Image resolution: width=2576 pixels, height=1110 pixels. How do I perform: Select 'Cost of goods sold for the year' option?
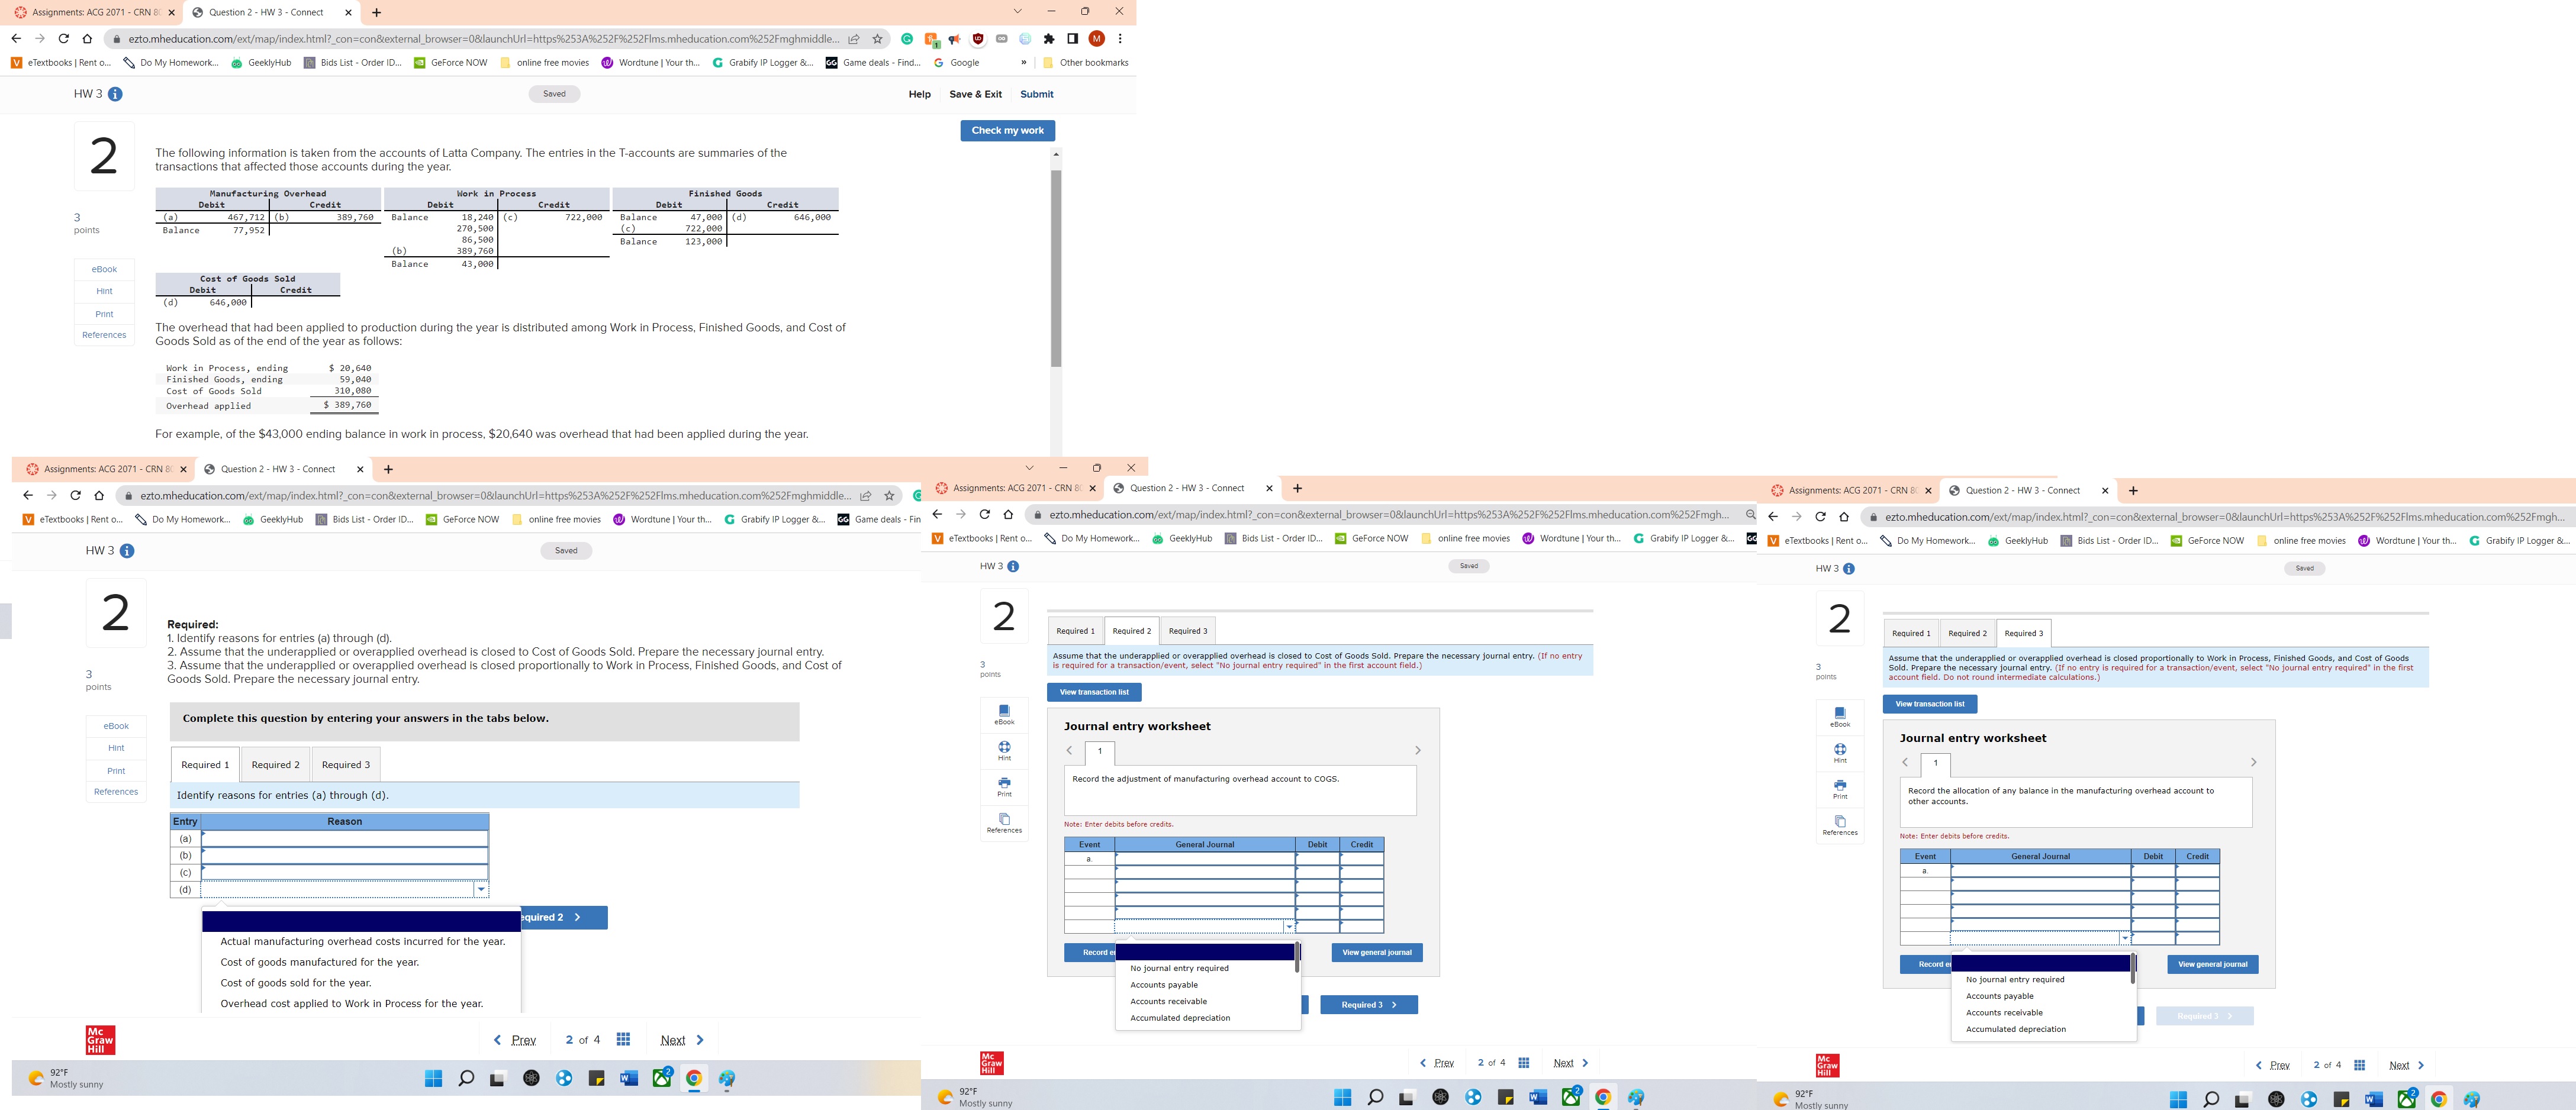[295, 983]
